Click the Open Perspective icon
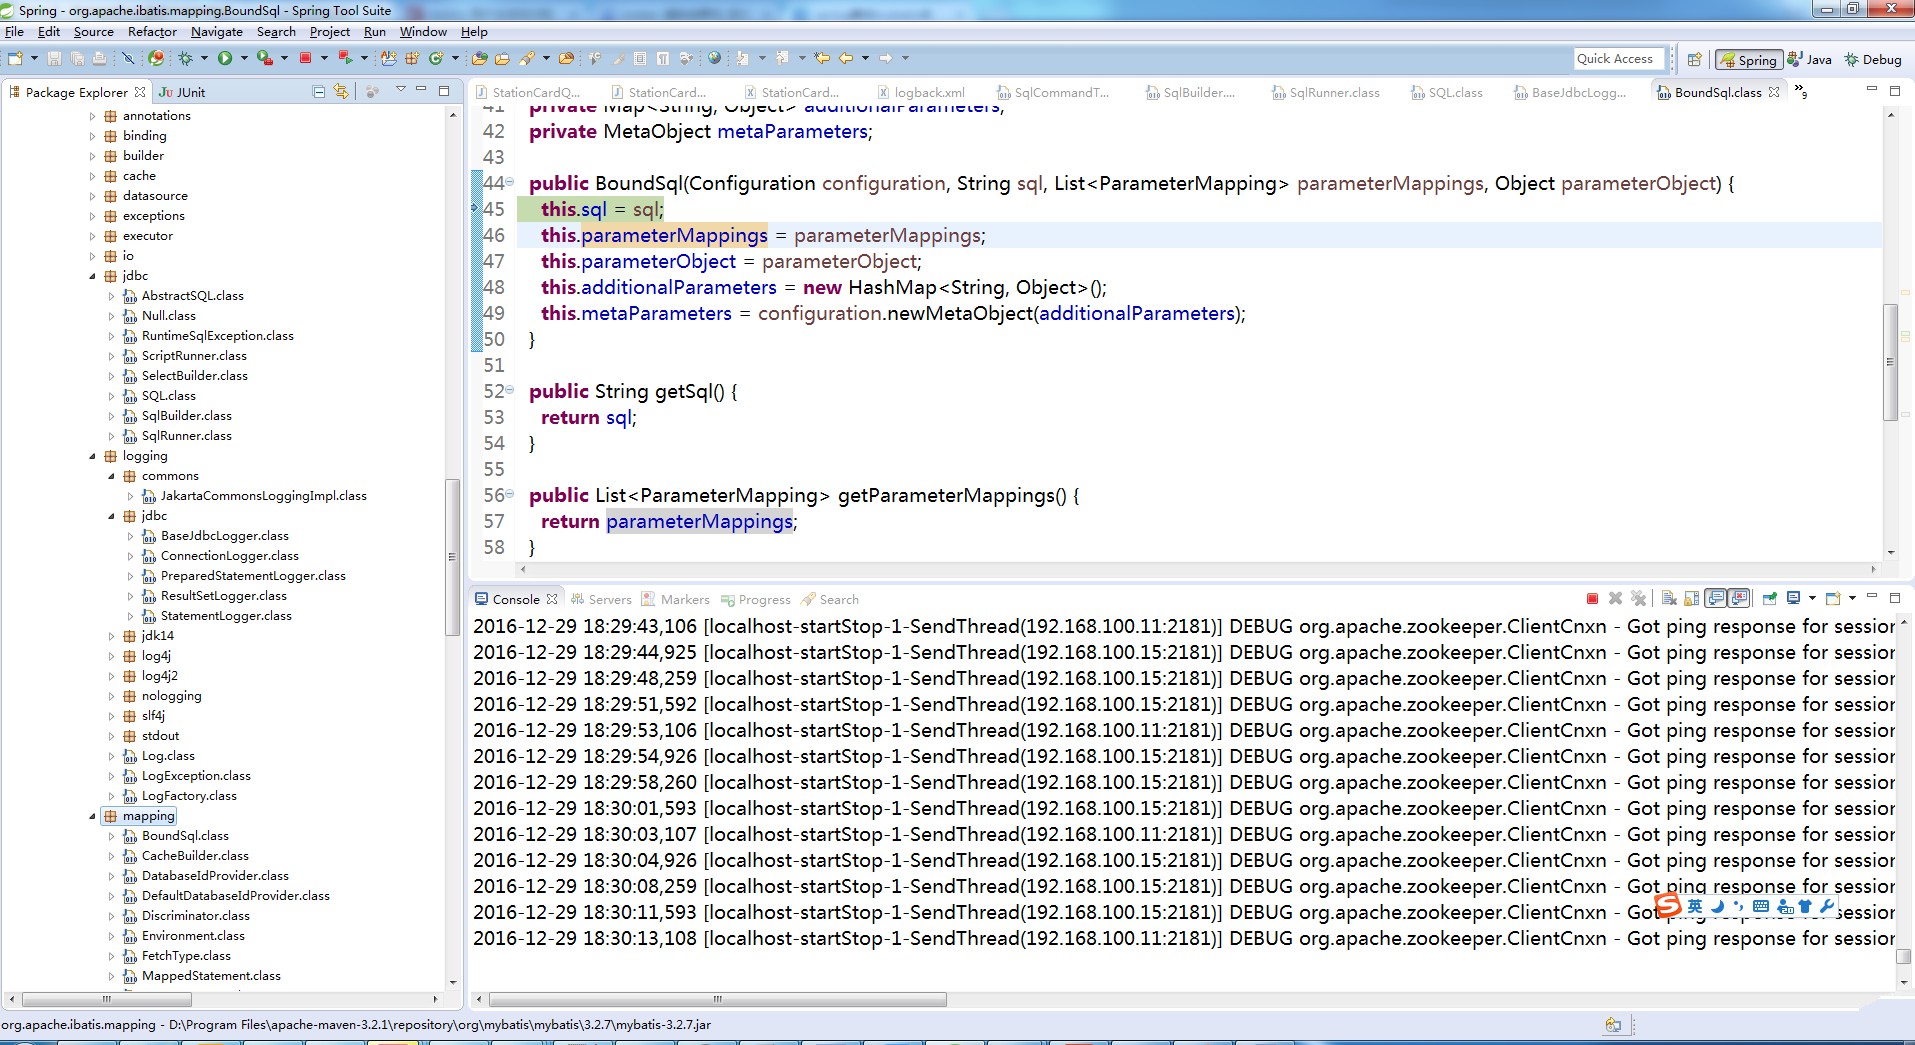This screenshot has height=1045, width=1915. pos(1694,60)
